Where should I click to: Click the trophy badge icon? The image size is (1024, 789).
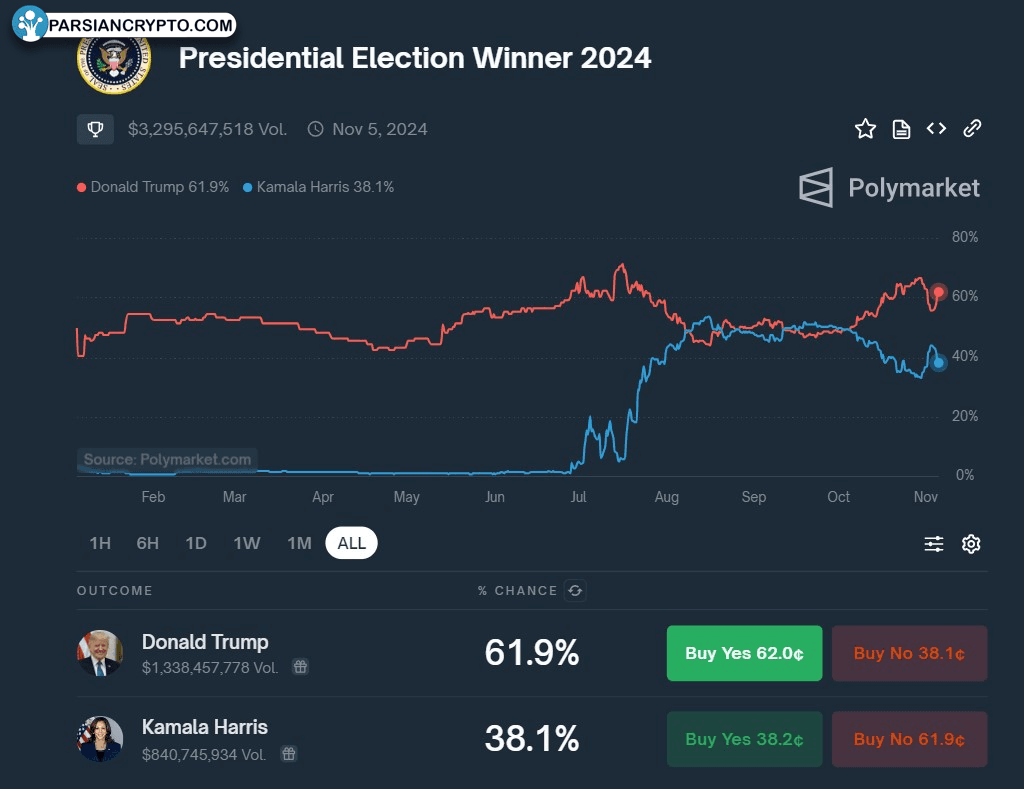[x=95, y=129]
